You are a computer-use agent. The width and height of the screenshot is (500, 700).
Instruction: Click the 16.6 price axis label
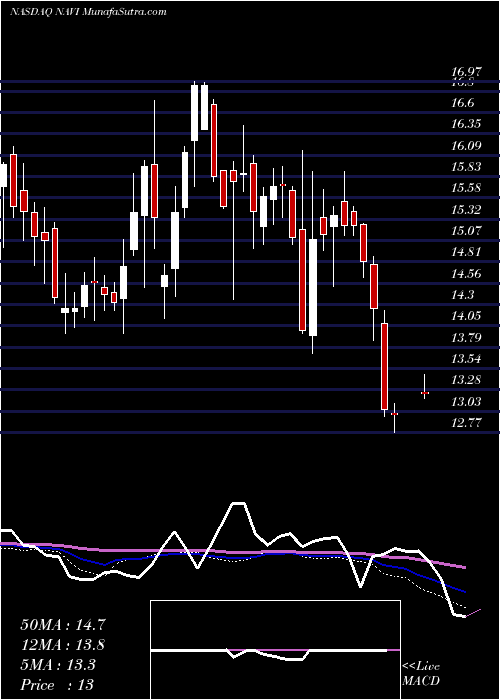click(462, 103)
